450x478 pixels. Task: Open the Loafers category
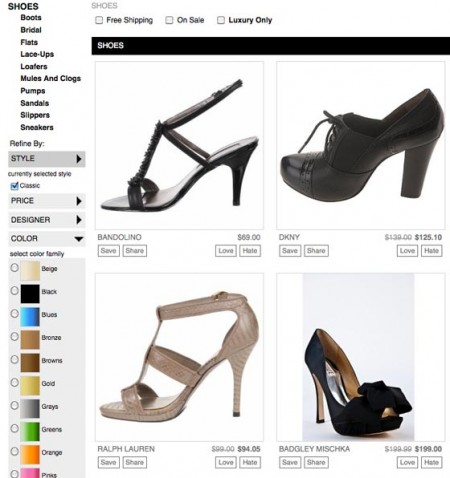pyautogui.click(x=34, y=67)
